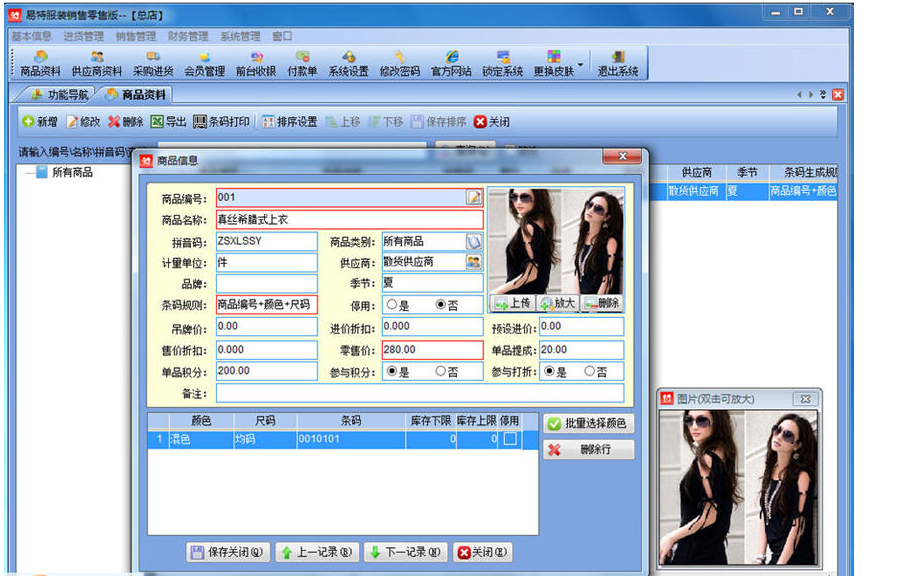Click 关闭 in the 商品资料 toolbar
The width and height of the screenshot is (909, 576).
(492, 122)
